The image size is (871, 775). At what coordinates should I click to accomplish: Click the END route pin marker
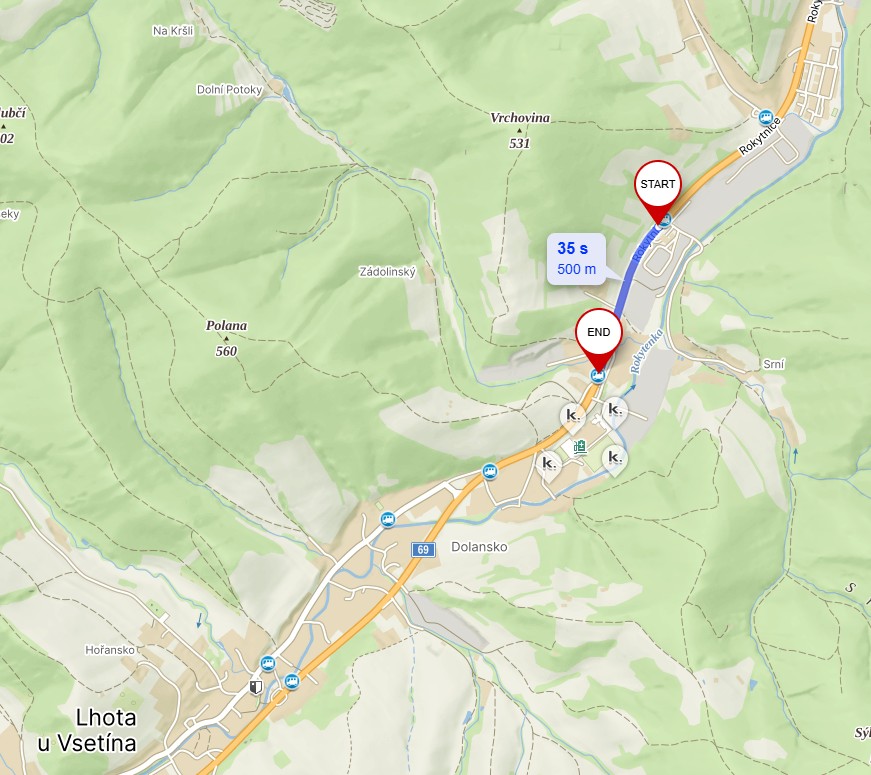pyautogui.click(x=599, y=339)
